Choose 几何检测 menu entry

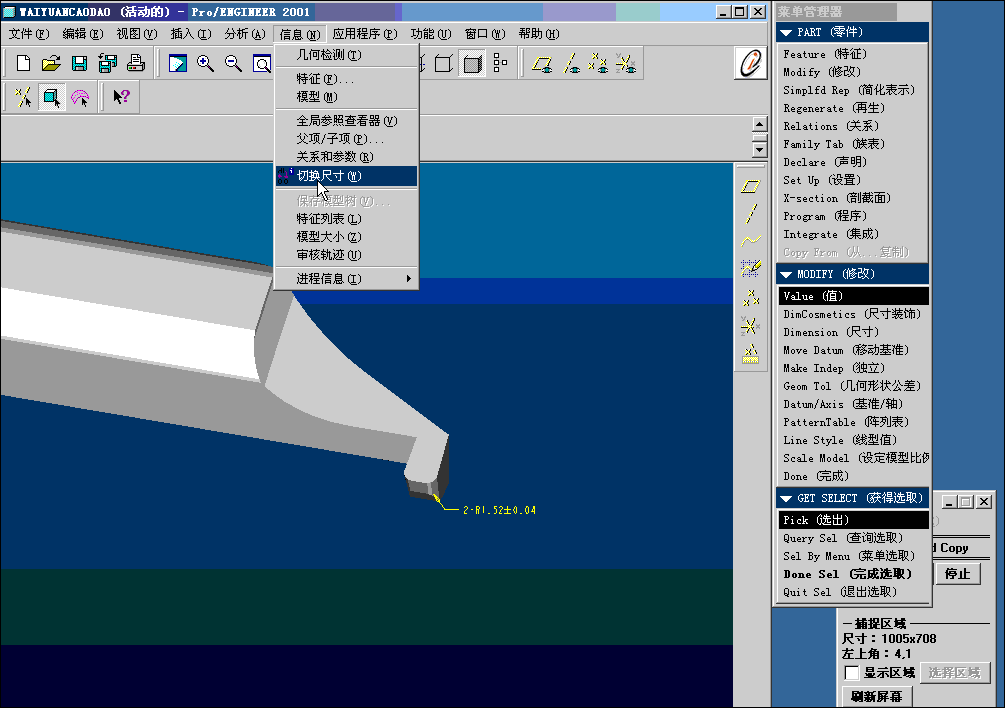click(346, 55)
